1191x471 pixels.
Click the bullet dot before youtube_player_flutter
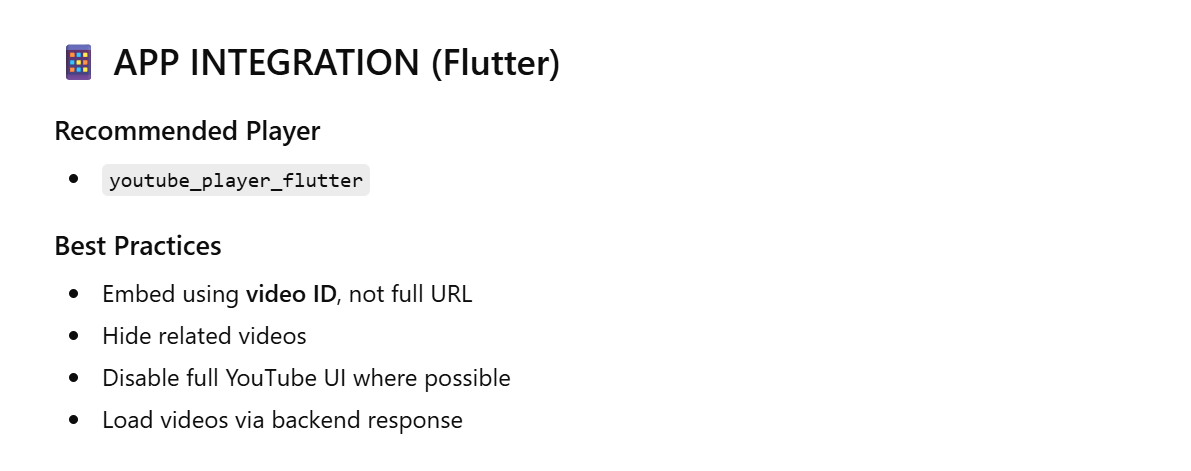pos(74,180)
